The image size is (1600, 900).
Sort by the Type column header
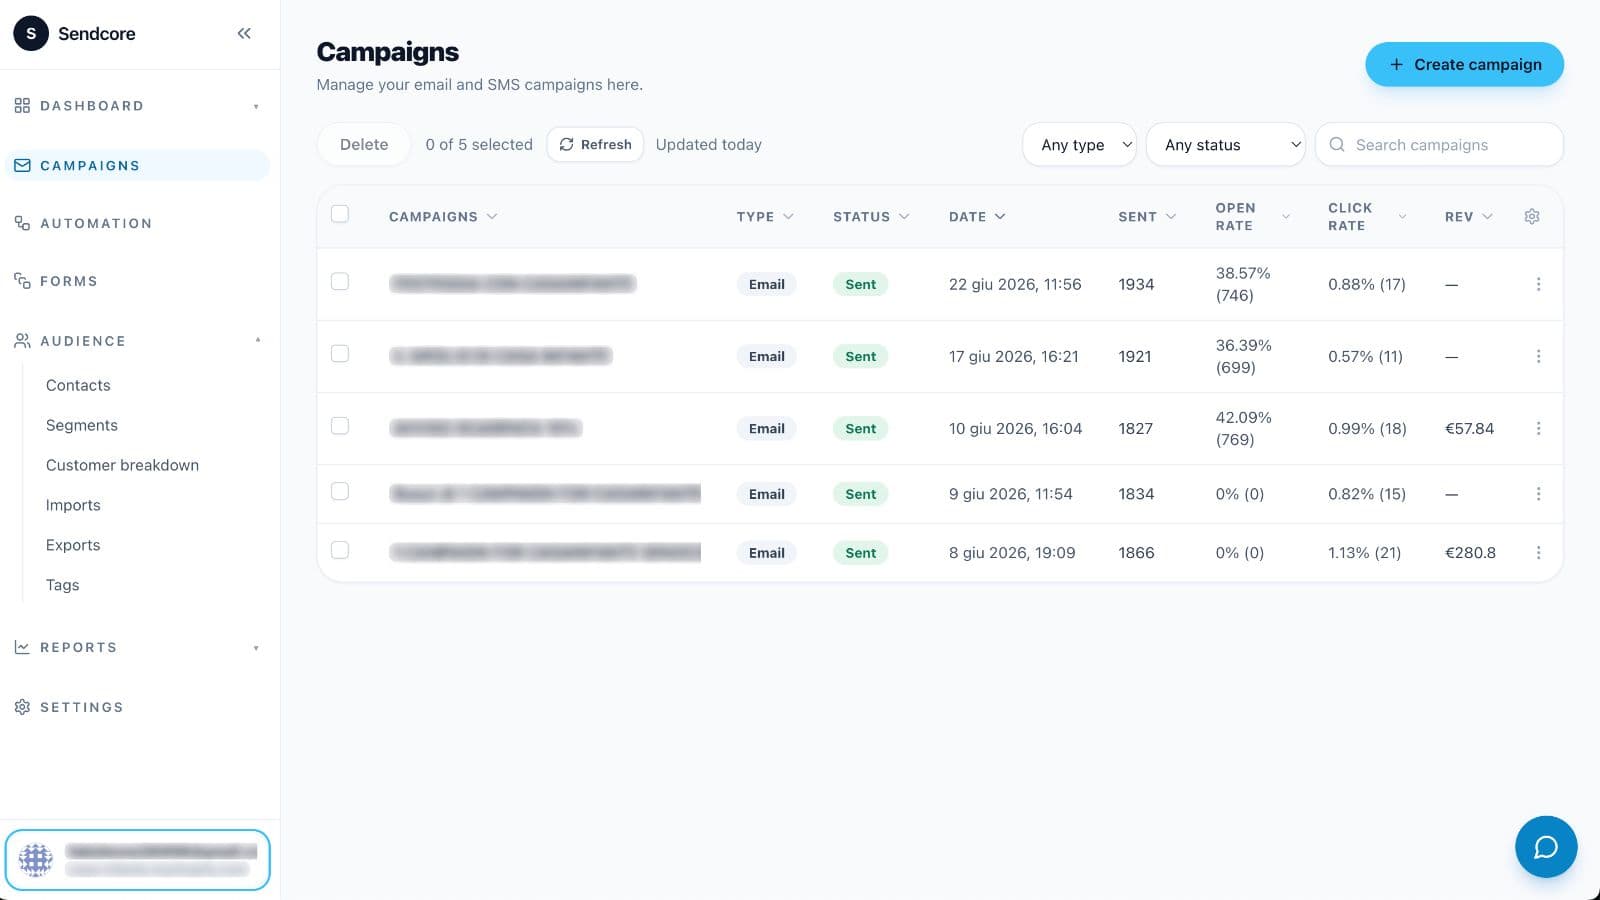pyautogui.click(x=765, y=216)
